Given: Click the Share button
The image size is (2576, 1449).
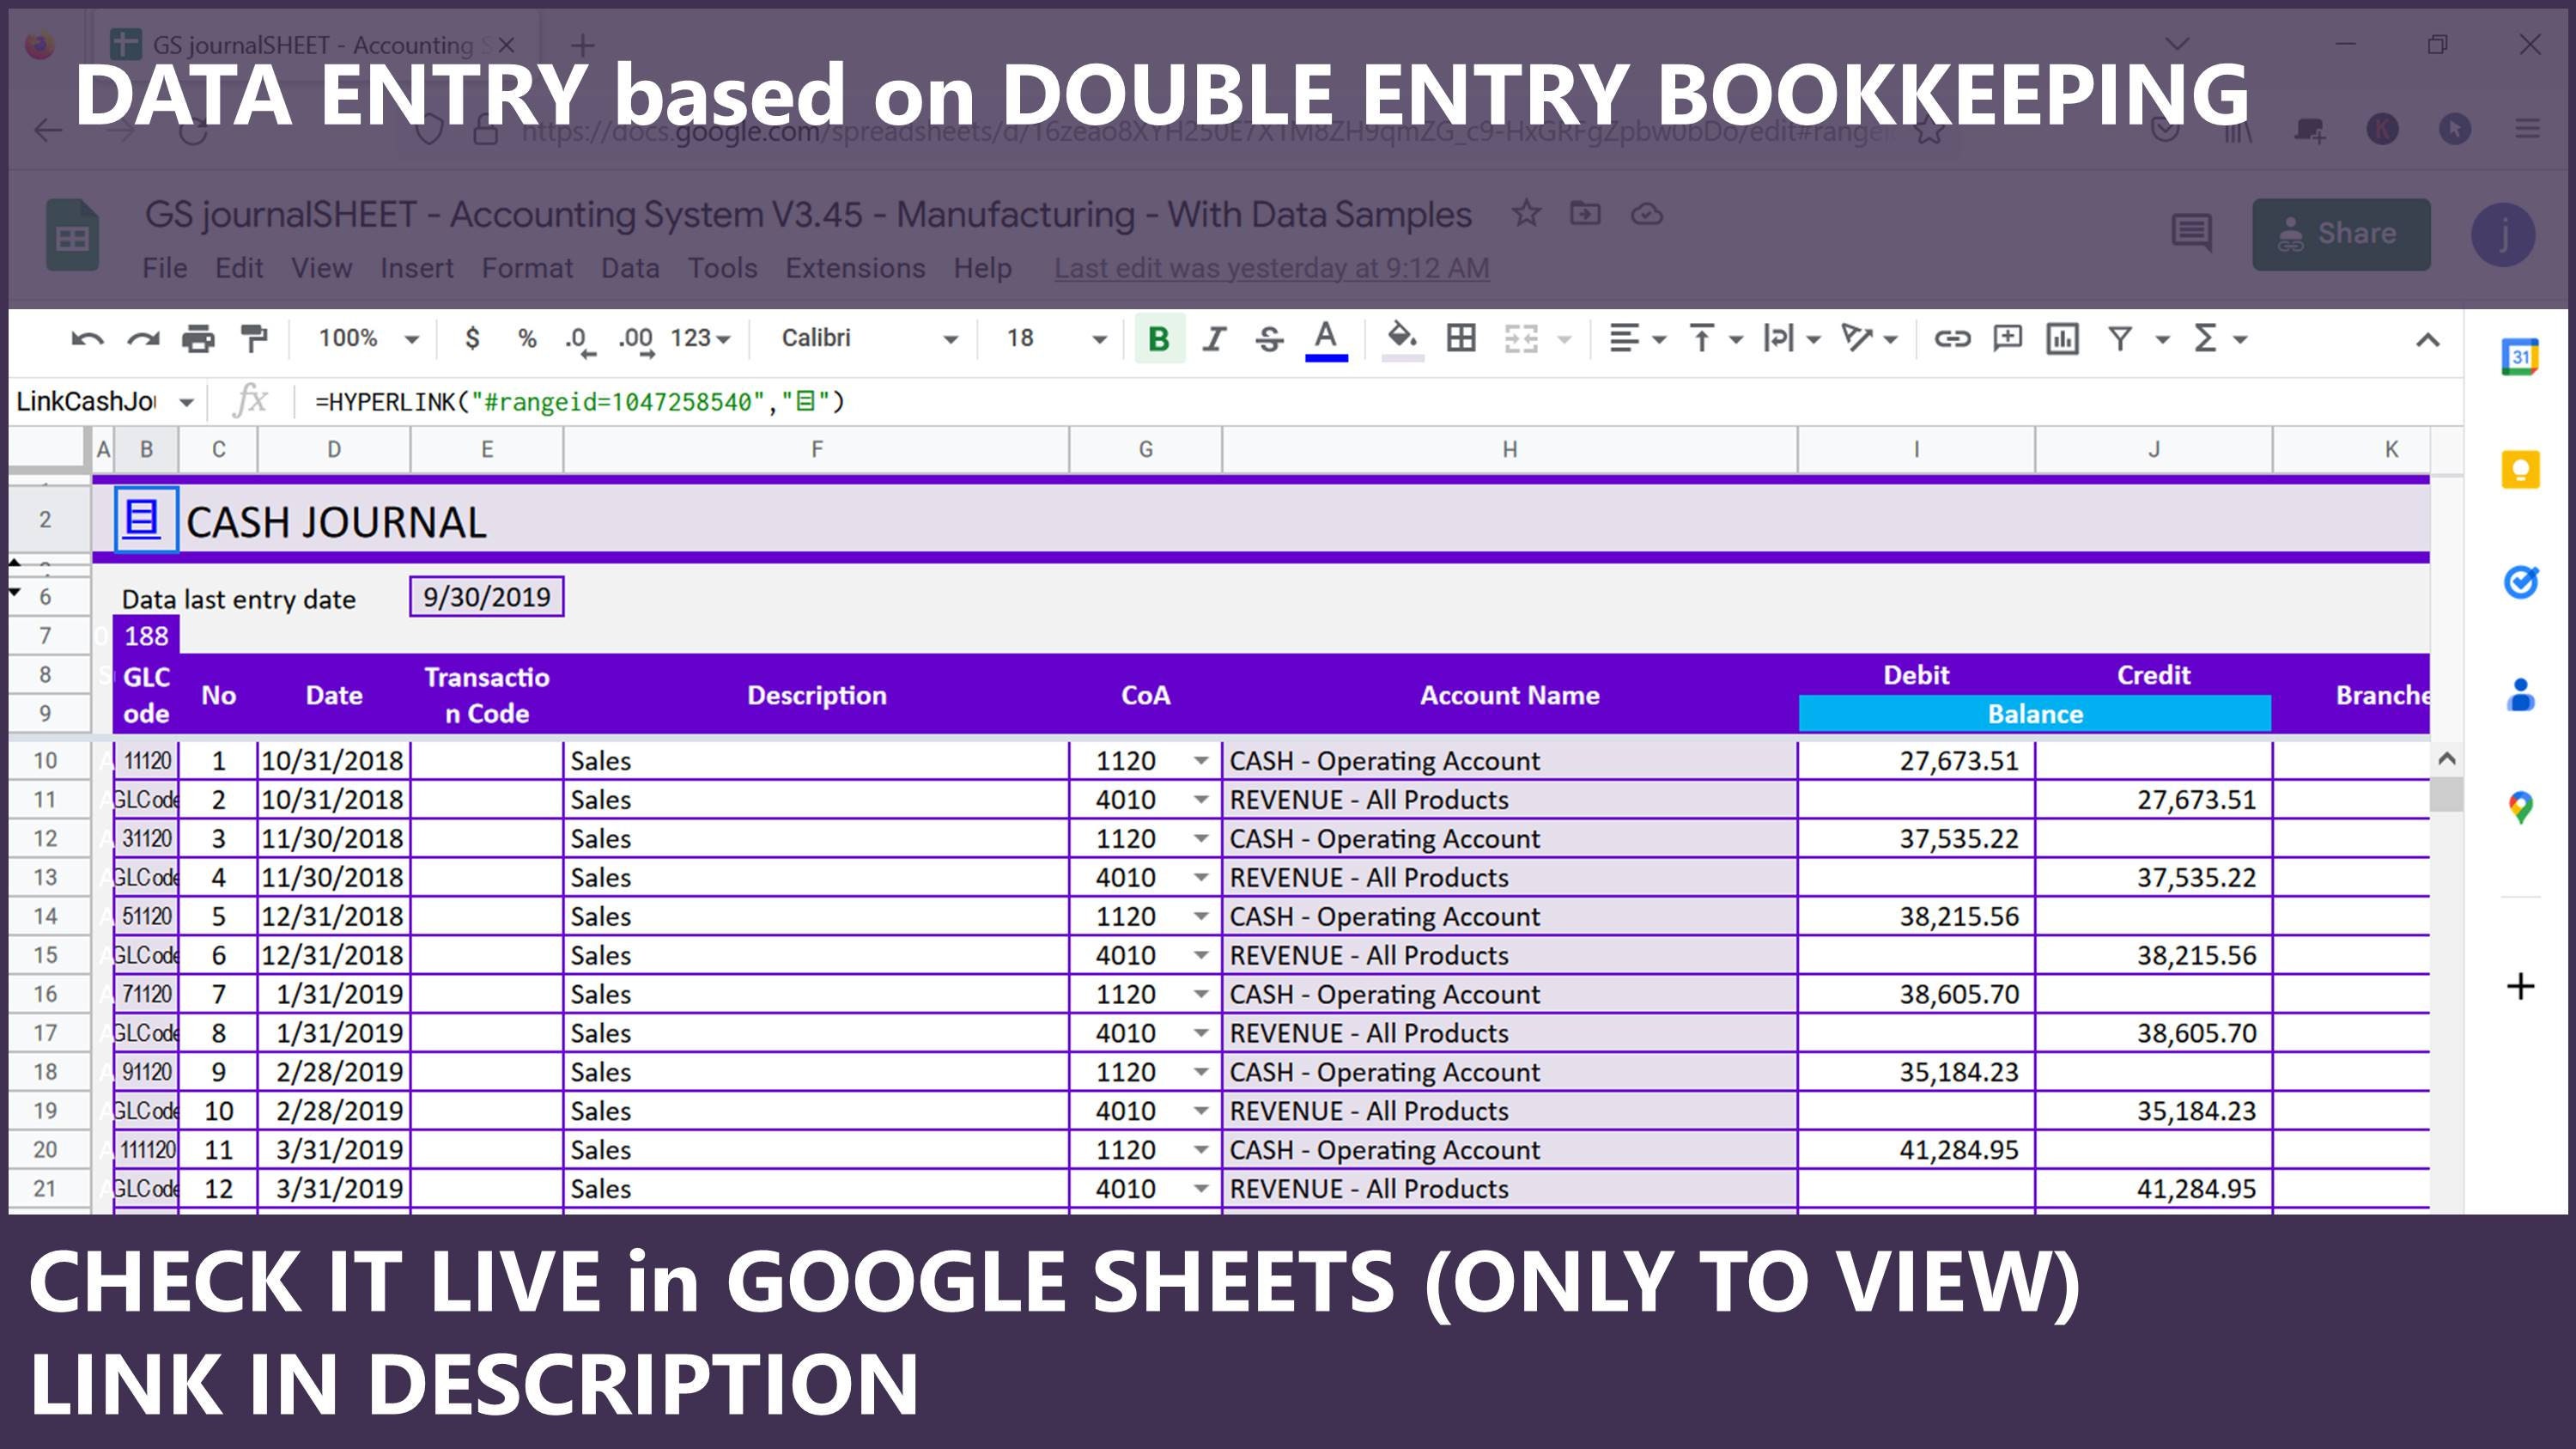Looking at the screenshot, I should (x=2341, y=234).
